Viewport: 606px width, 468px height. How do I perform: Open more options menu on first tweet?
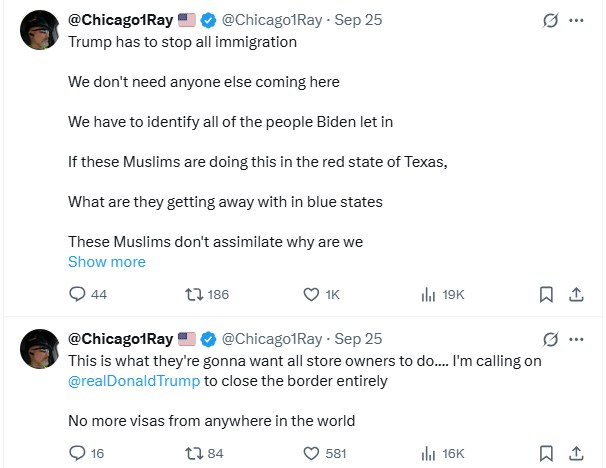click(577, 20)
